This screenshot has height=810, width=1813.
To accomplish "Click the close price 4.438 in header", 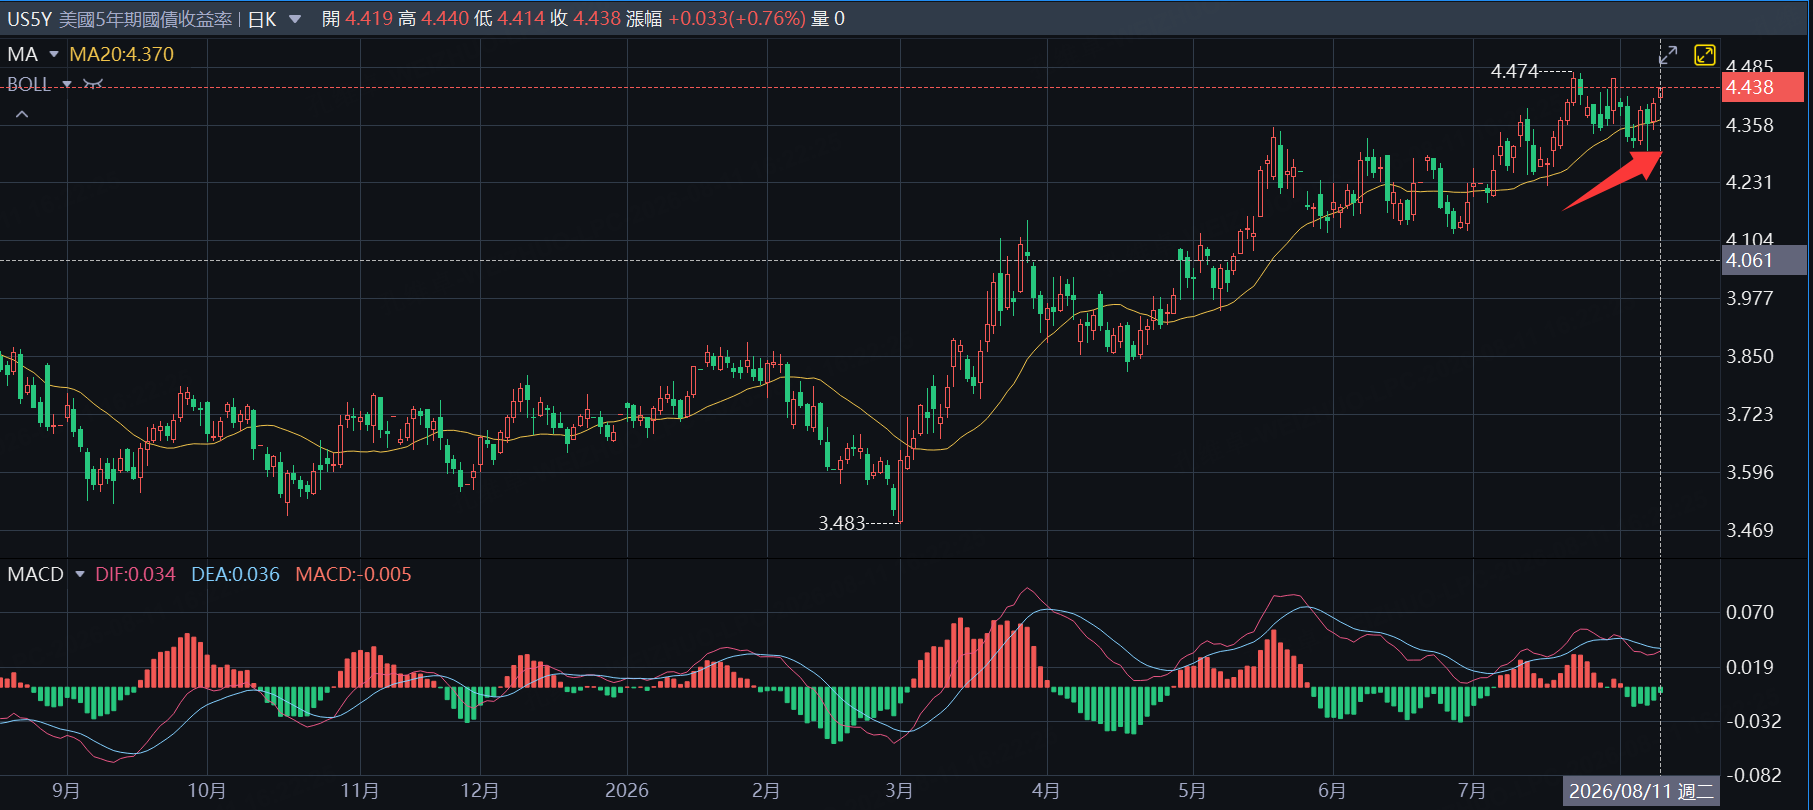I will coord(597,19).
